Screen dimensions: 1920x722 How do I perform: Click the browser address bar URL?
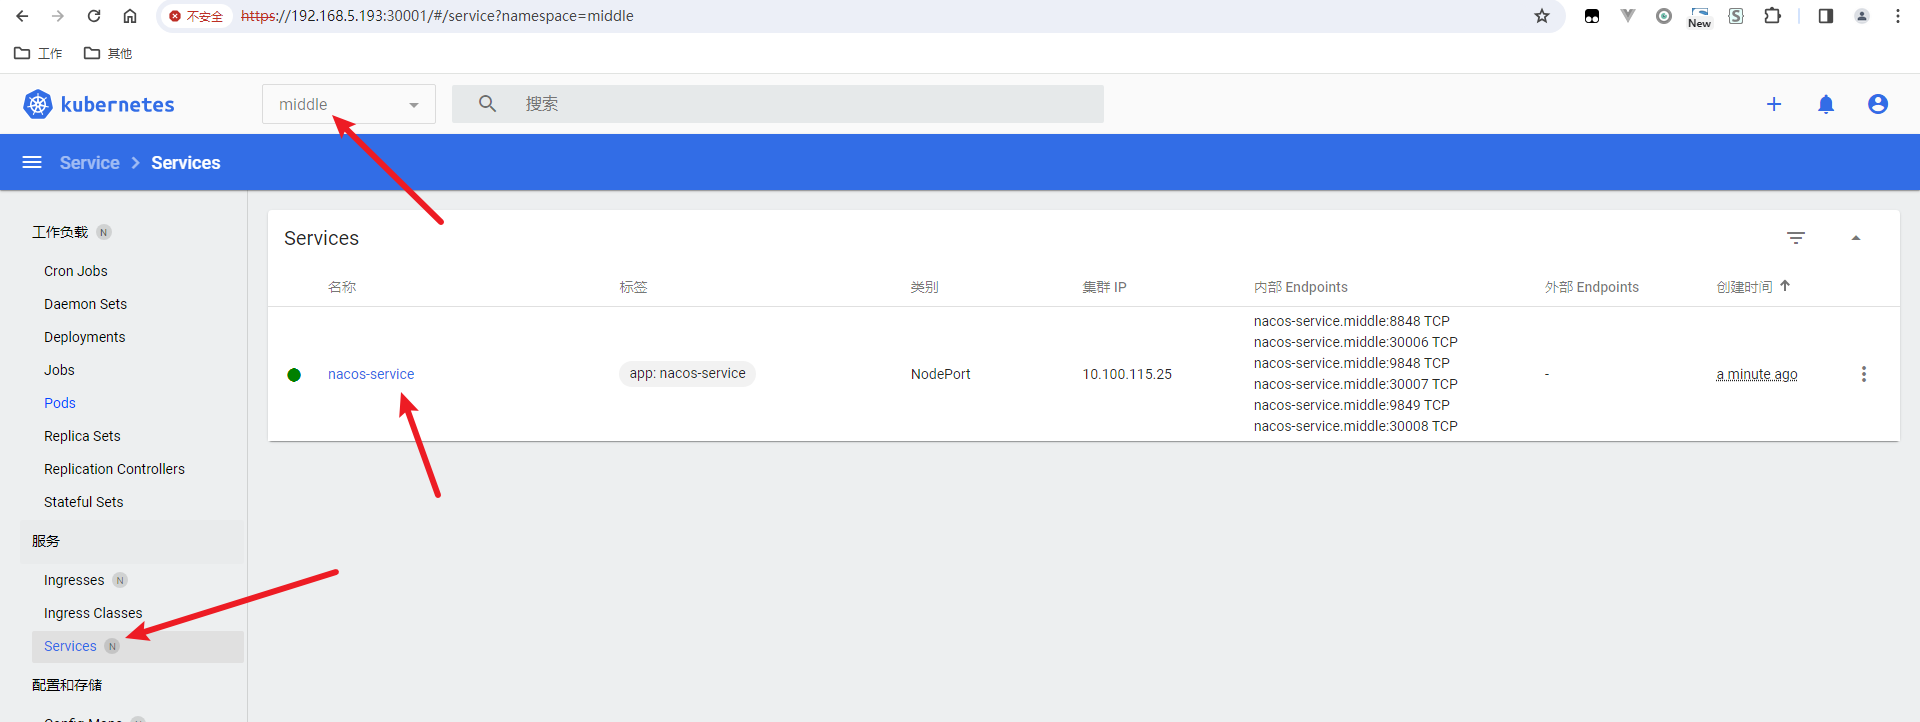click(x=437, y=16)
